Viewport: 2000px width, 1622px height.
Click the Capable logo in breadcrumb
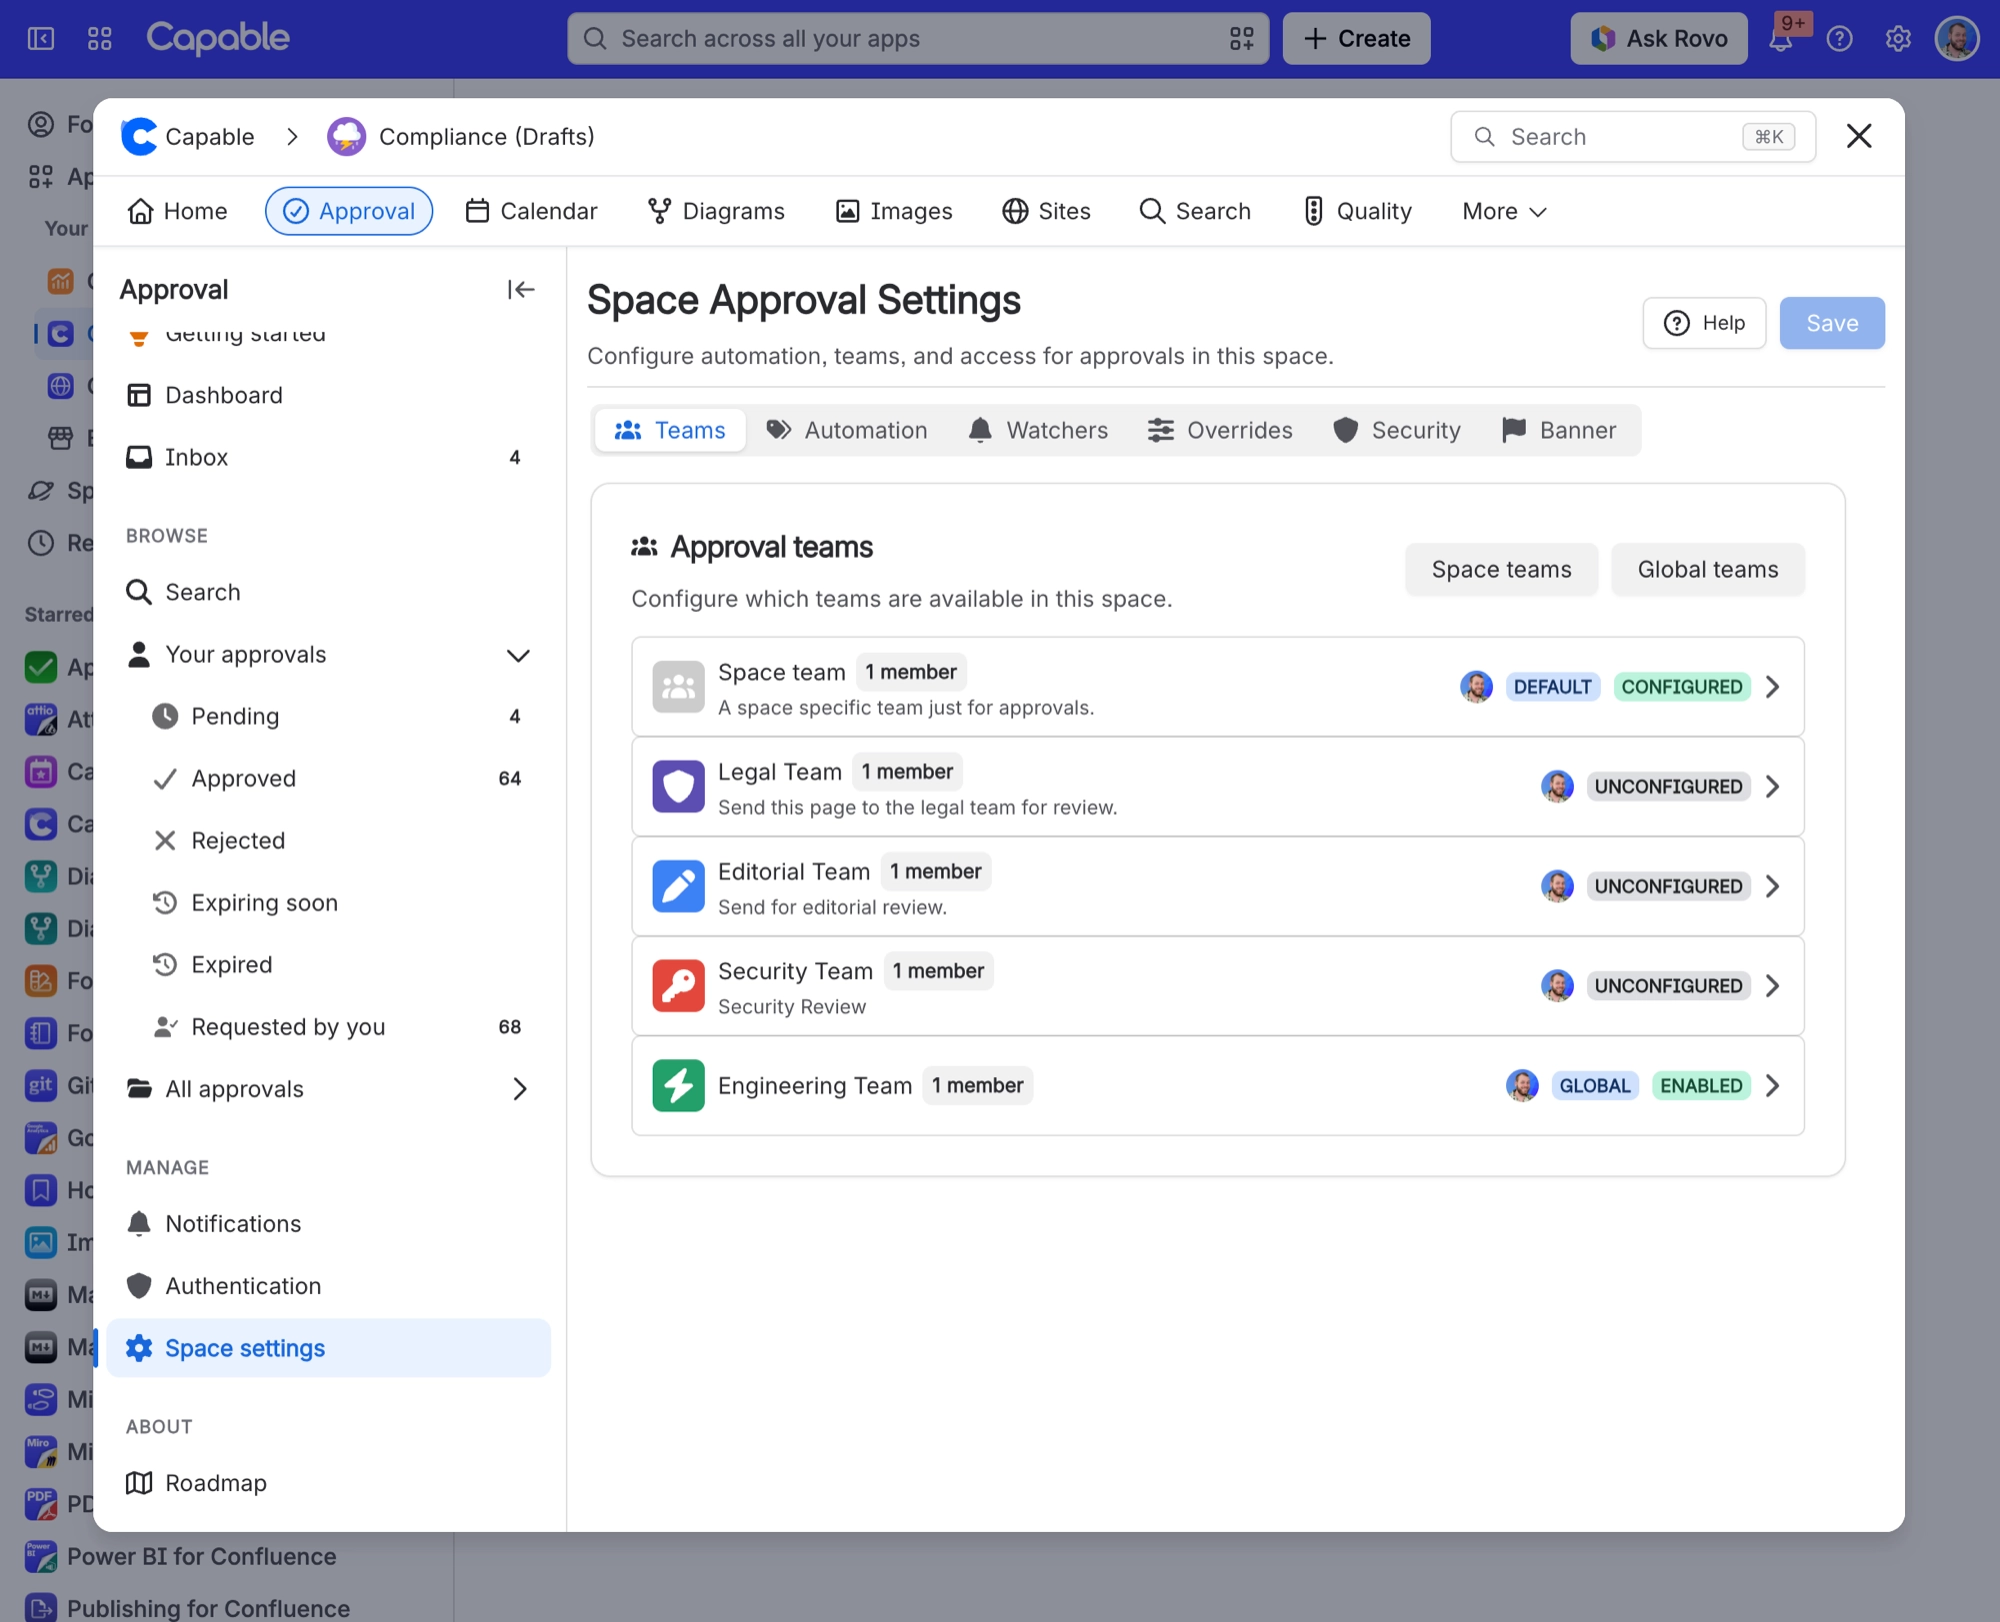[139, 137]
